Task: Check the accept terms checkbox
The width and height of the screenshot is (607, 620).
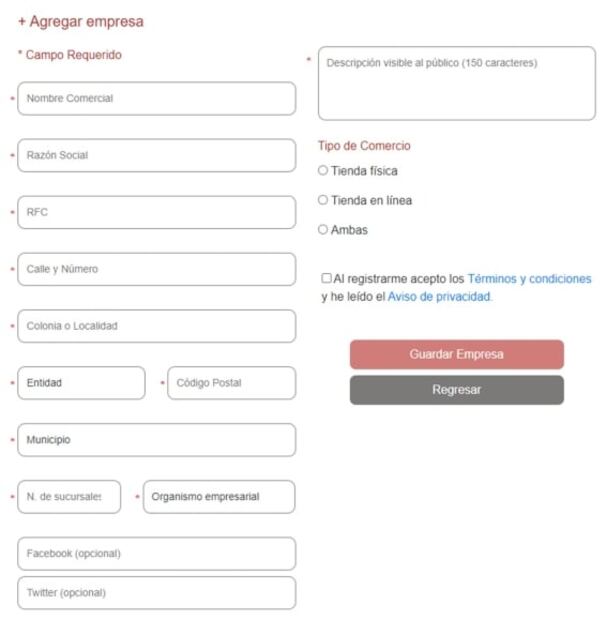Action: tap(327, 279)
